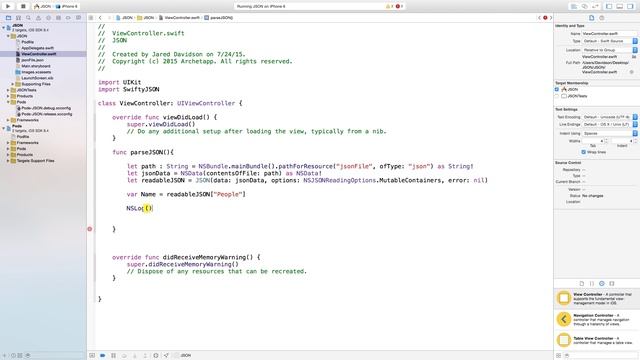Toggle the utilities panel visibility
This screenshot has height=360, width=640.
[x=630, y=7]
